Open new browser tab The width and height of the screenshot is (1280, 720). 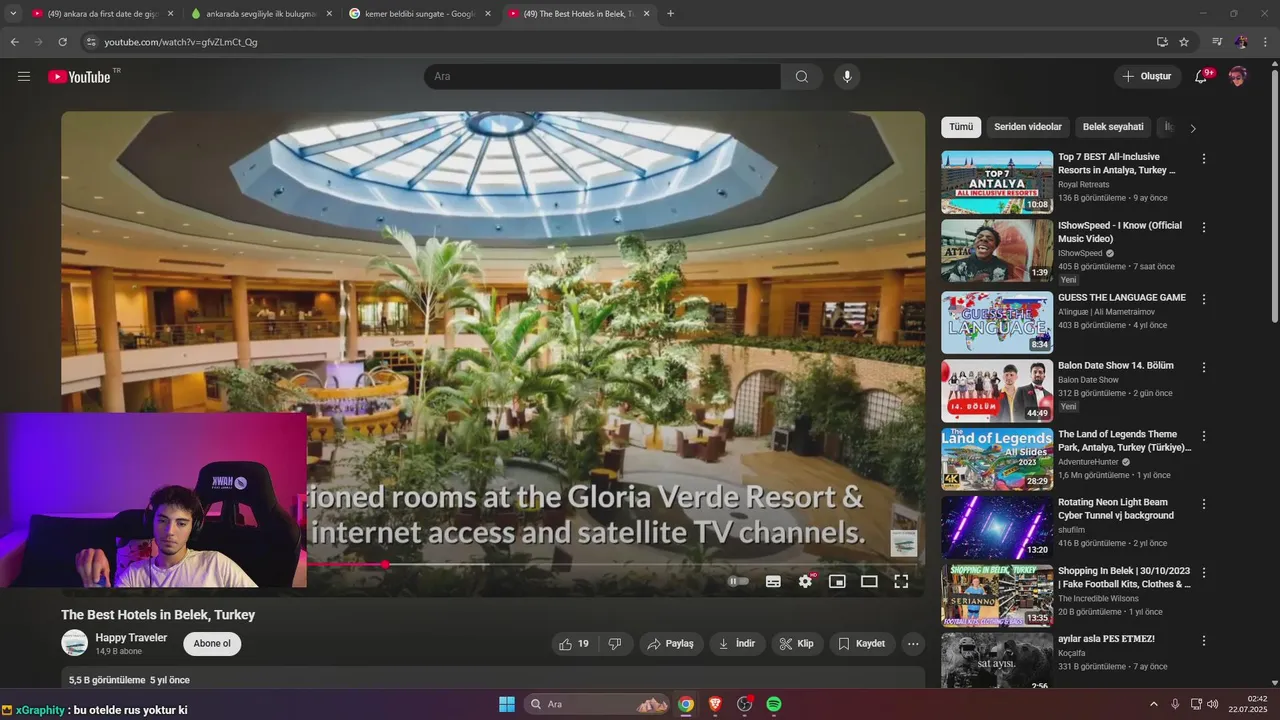[670, 14]
